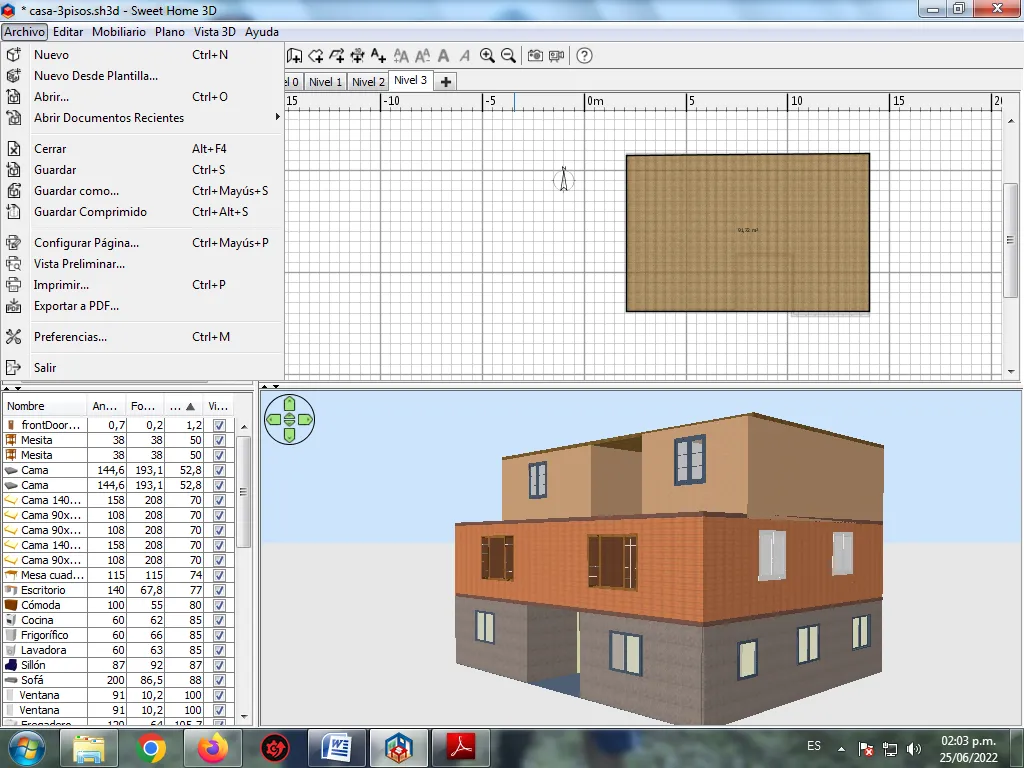Toggle visibility checkbox for Escritorio

(219, 590)
